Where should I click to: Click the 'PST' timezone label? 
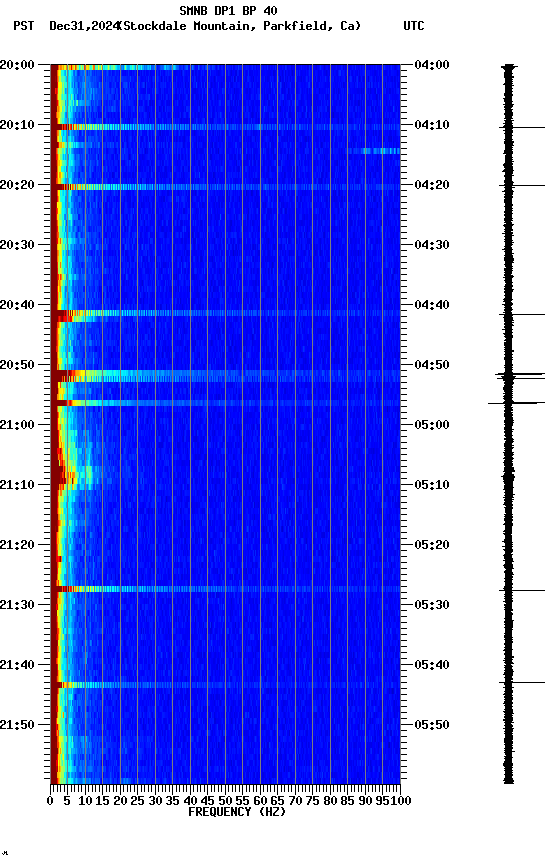tap(24, 26)
